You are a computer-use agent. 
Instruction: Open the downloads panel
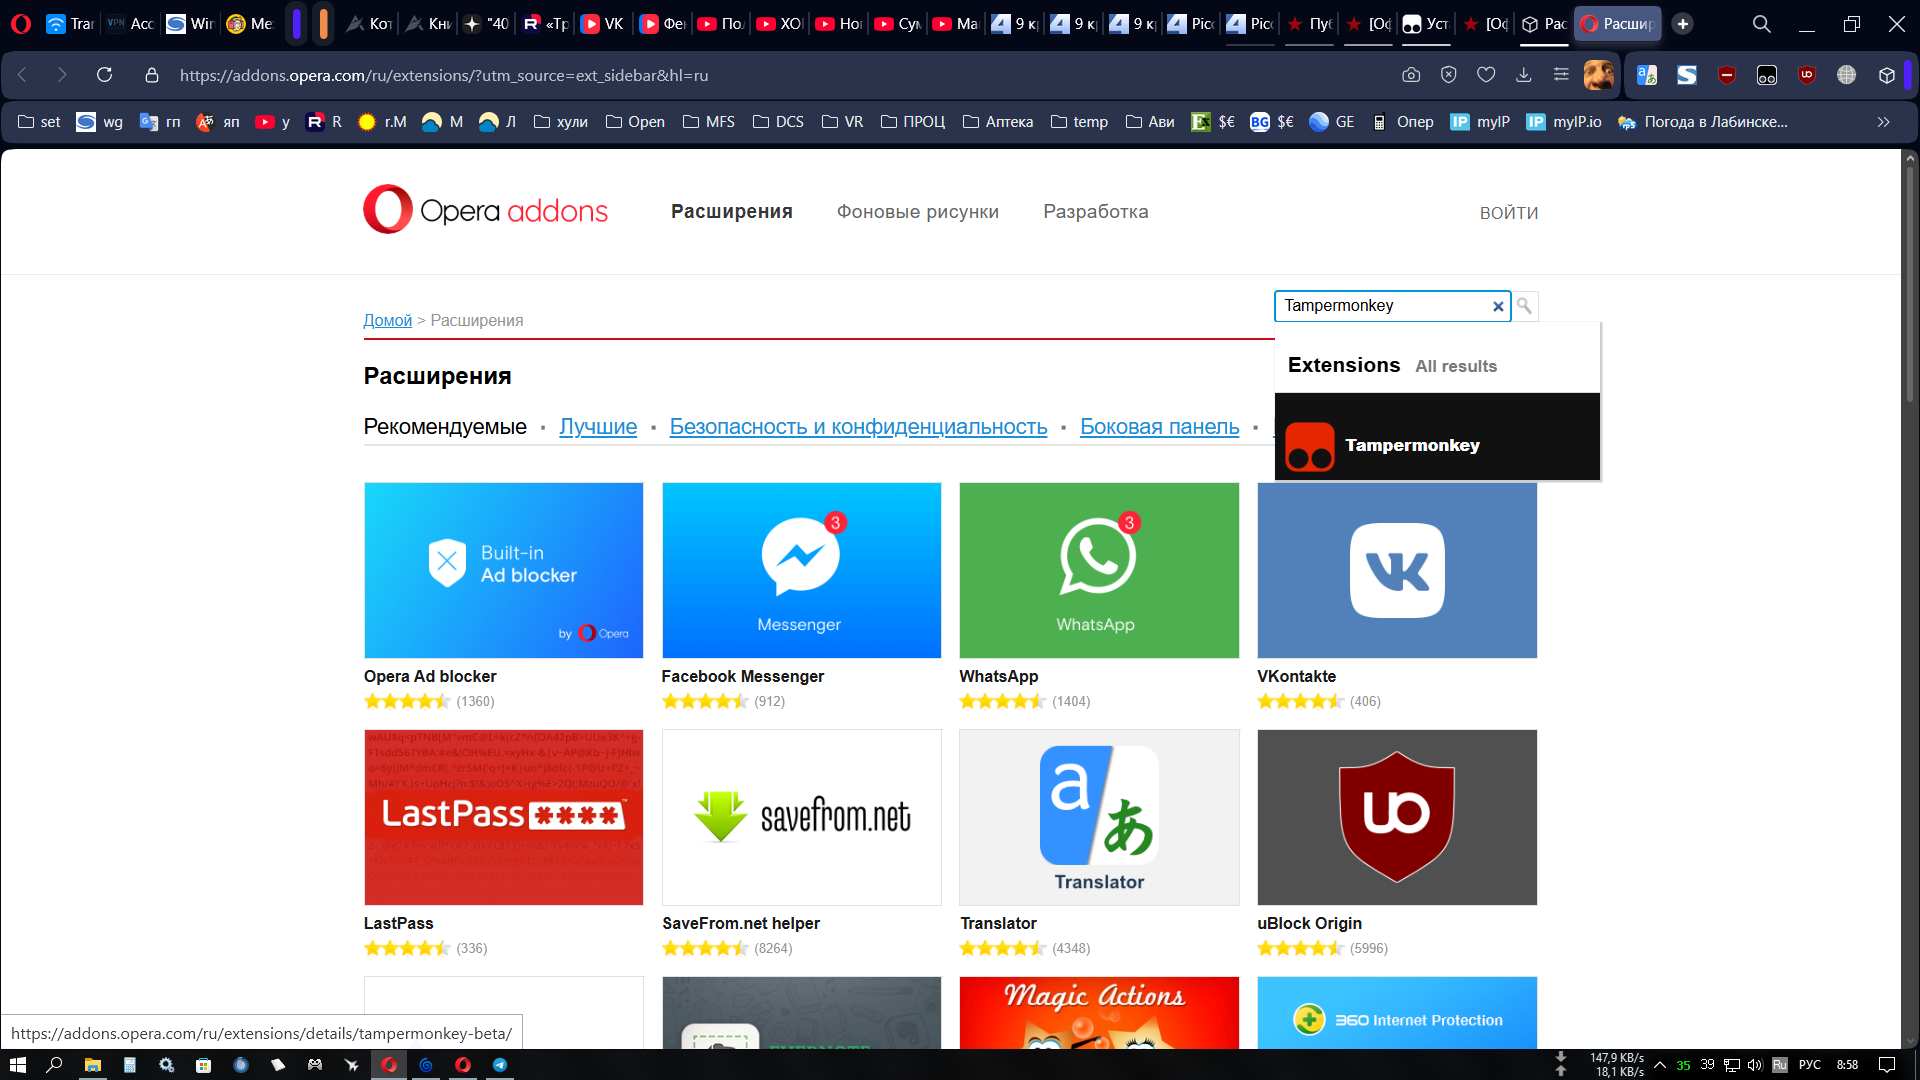coord(1524,75)
